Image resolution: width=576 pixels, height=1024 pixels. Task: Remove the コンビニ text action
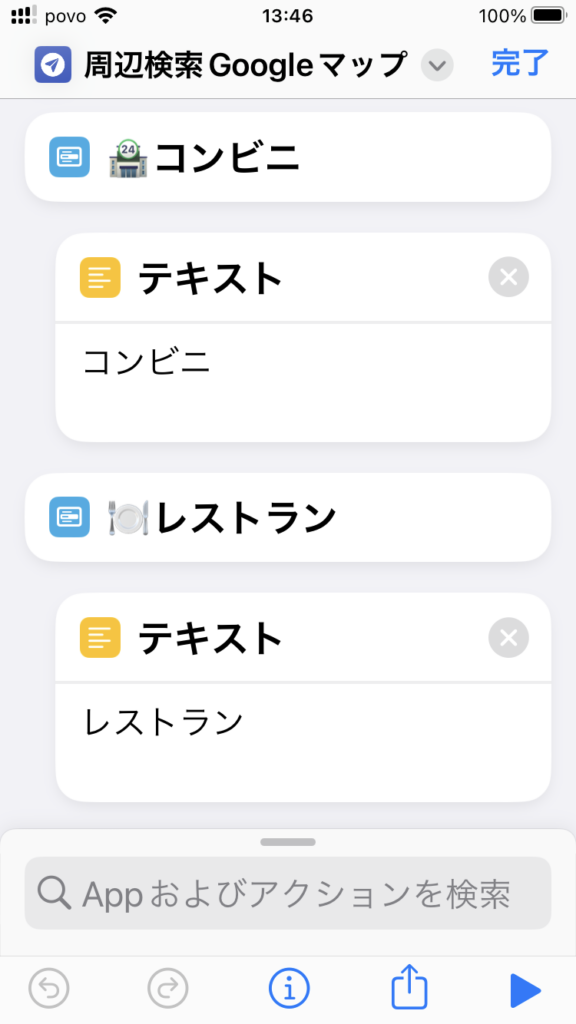508,278
